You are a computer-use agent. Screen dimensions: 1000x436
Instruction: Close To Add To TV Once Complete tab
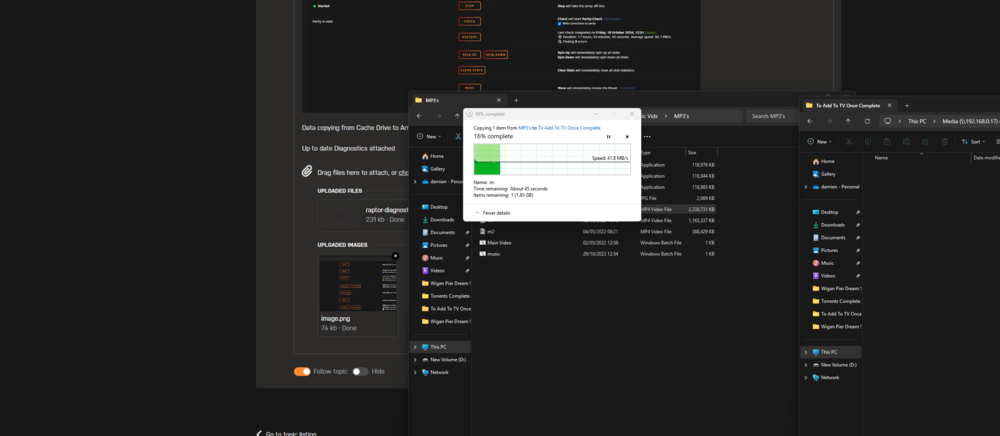click(x=889, y=106)
